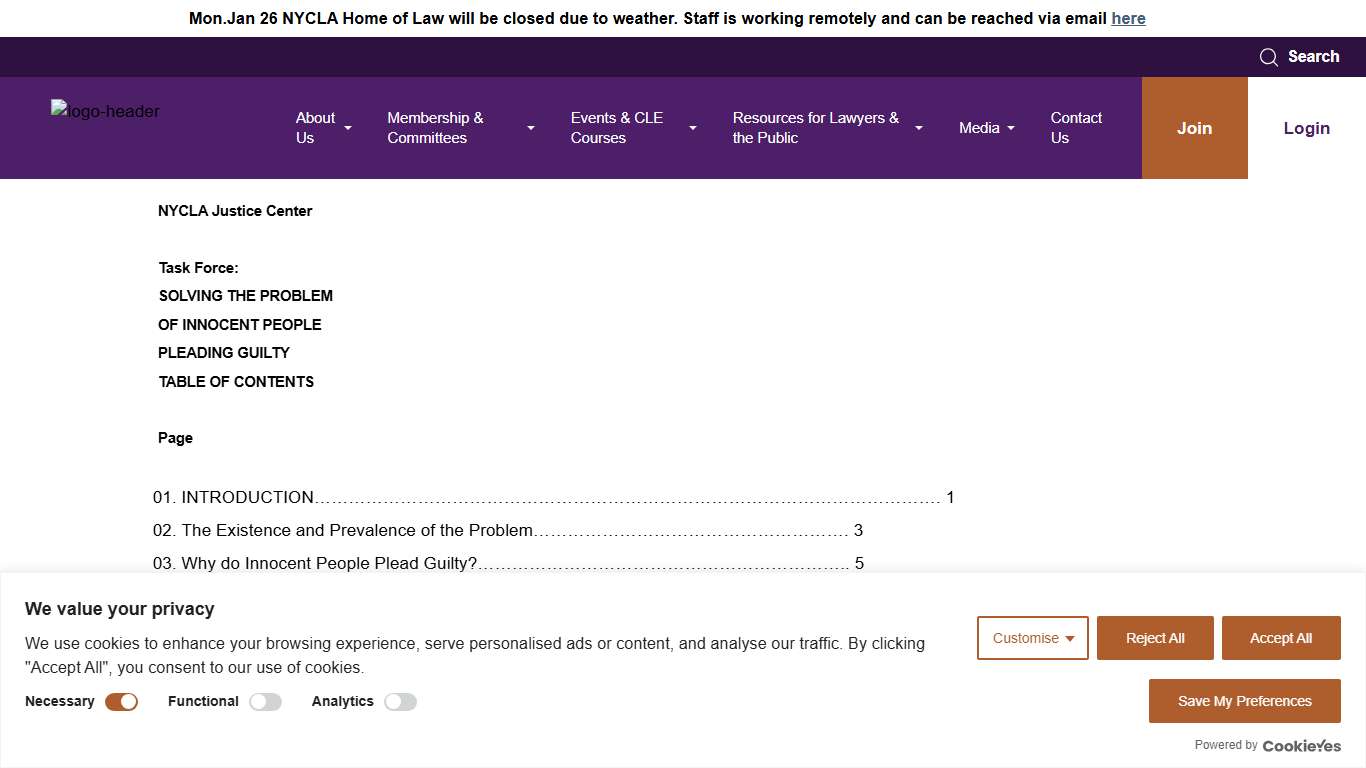The width and height of the screenshot is (1366, 768).
Task: Click the search magnifier icon
Action: tap(1268, 57)
